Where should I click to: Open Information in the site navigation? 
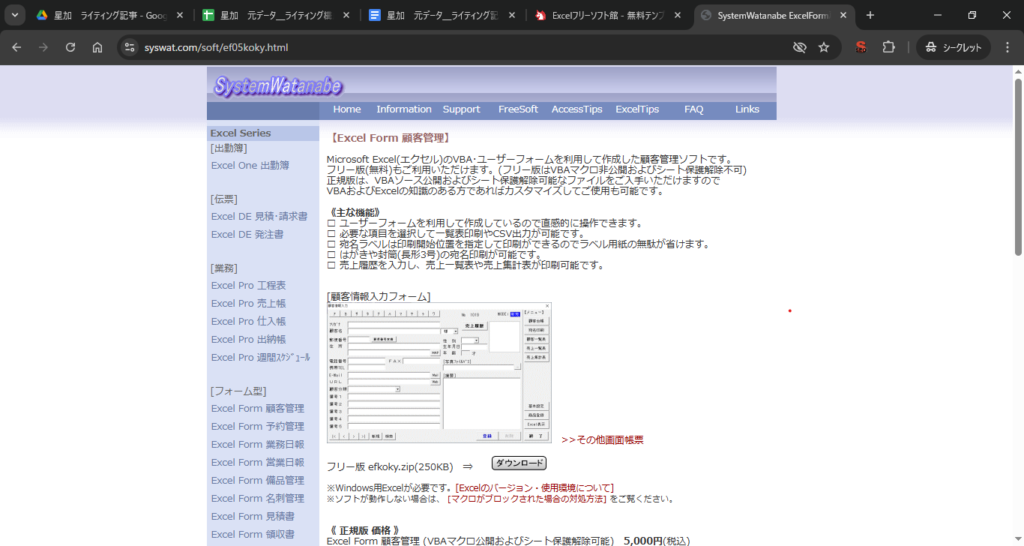click(404, 110)
